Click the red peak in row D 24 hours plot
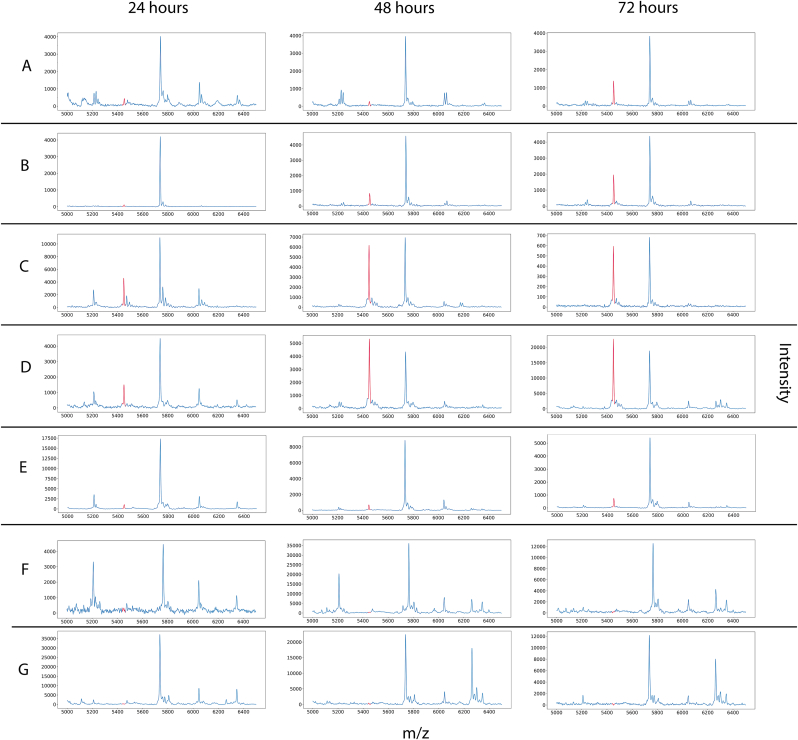The image size is (798, 740). coord(124,395)
